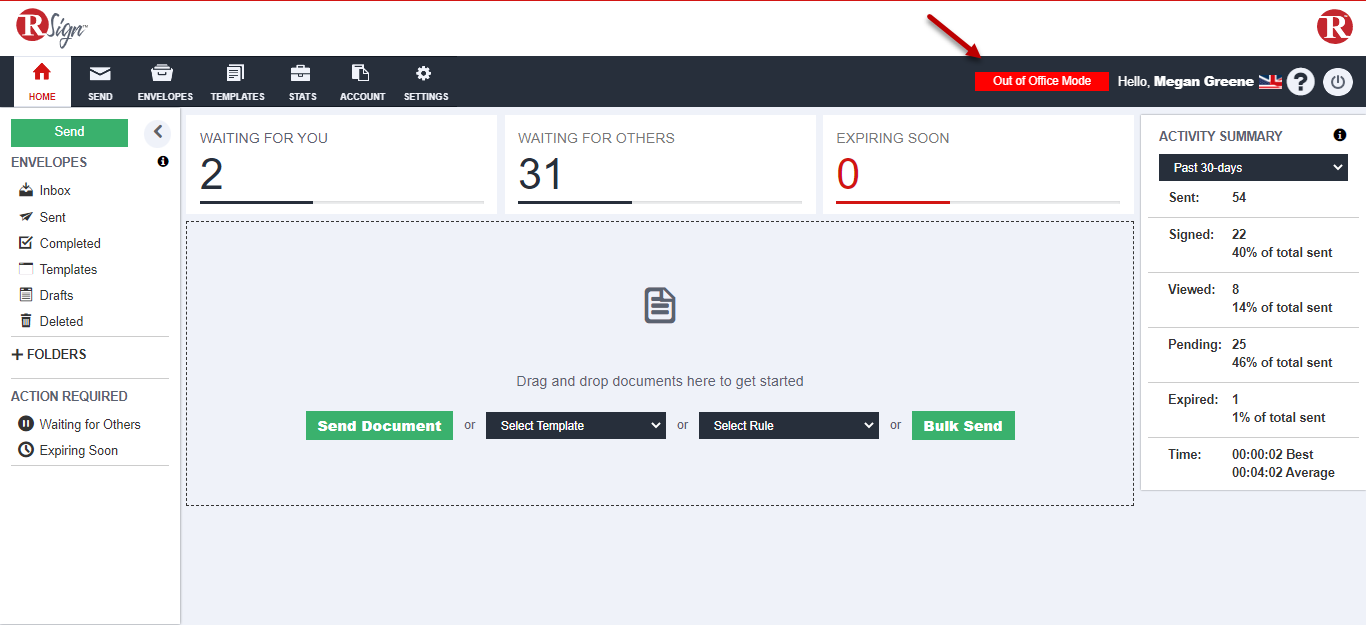Image resolution: width=1366 pixels, height=625 pixels.
Task: Click the Send Document button
Action: tap(379, 425)
